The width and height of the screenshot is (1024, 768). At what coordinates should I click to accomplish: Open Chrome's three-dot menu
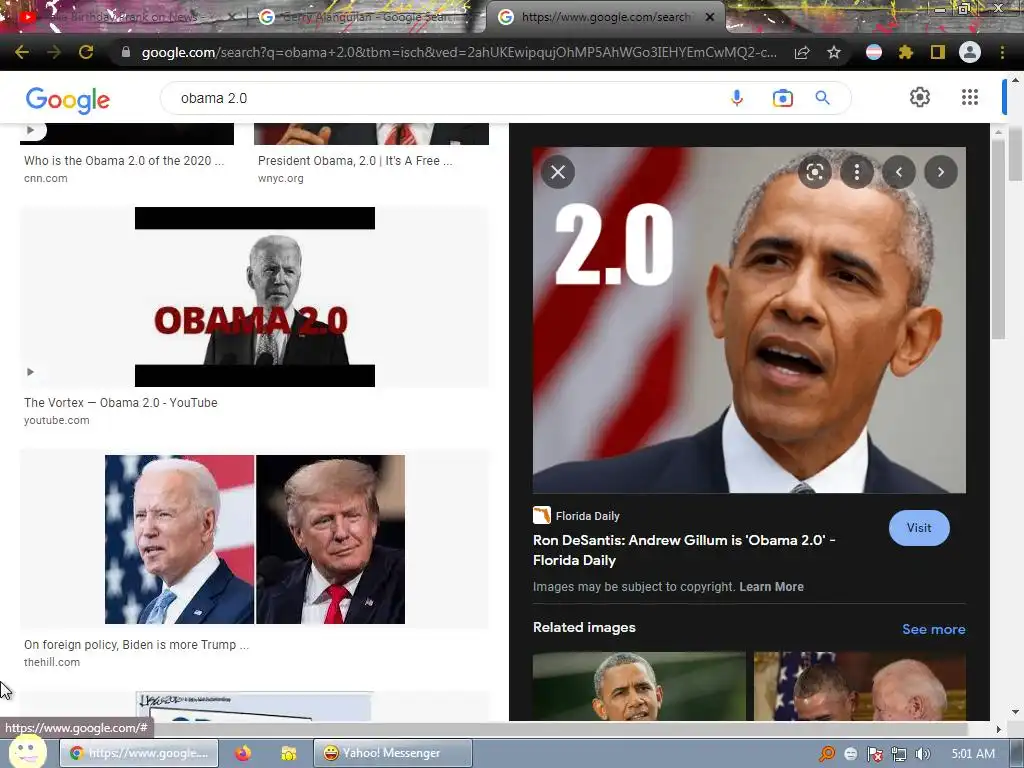1002,52
